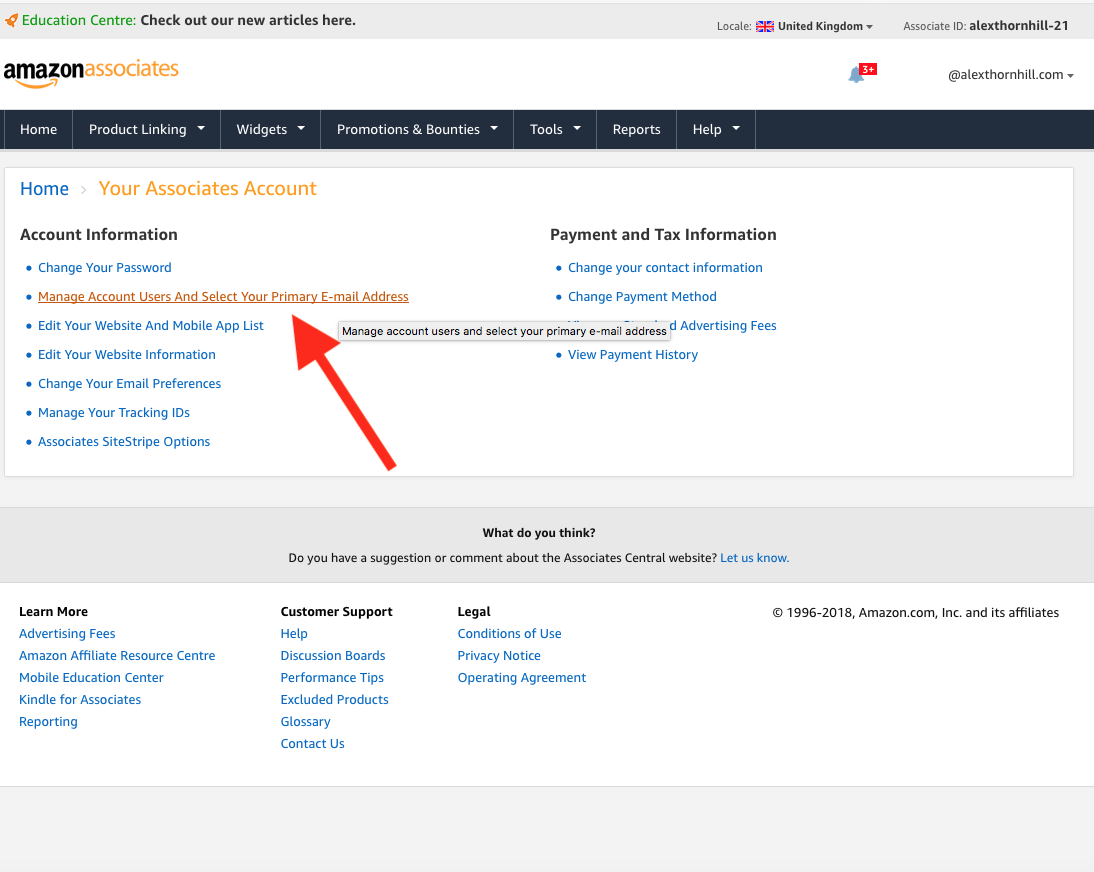
Task: Click the Let us know feedback link
Action: tap(754, 557)
